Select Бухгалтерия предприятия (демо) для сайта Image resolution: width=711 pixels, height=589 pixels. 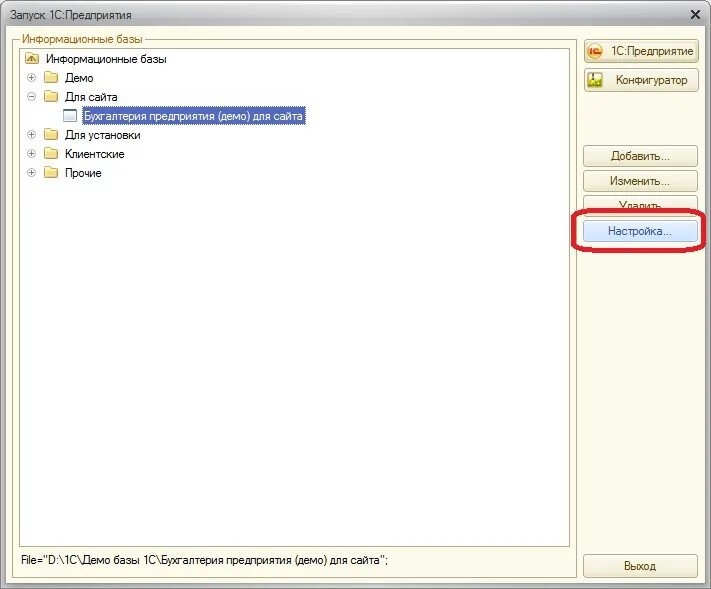pyautogui.click(x=193, y=116)
